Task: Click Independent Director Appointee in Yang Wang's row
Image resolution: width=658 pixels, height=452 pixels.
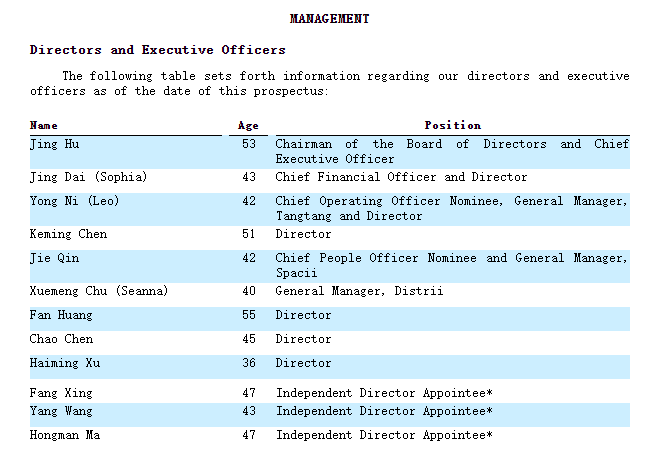Action: [x=384, y=411]
